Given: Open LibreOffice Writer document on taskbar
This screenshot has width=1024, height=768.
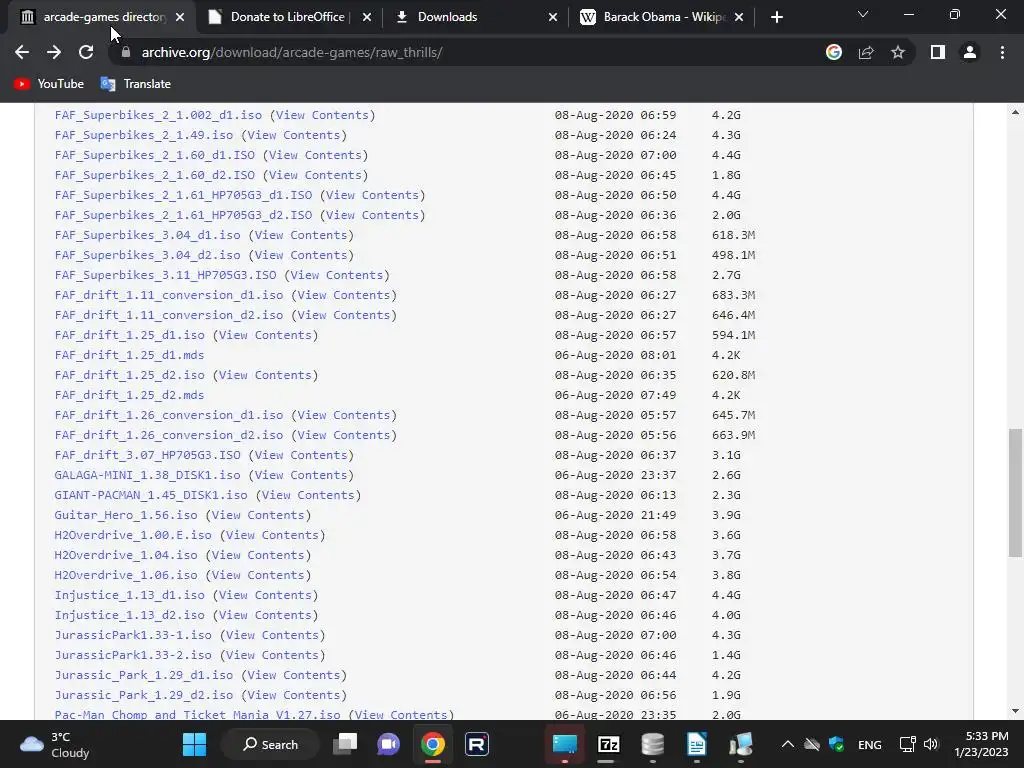Looking at the screenshot, I should coord(696,744).
